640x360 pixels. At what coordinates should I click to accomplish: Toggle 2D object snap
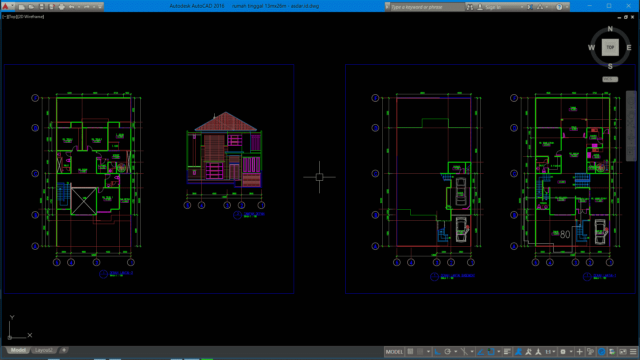[491, 352]
